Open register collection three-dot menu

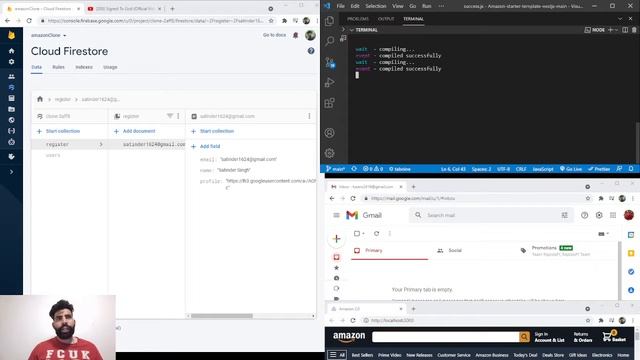[x=178, y=116]
